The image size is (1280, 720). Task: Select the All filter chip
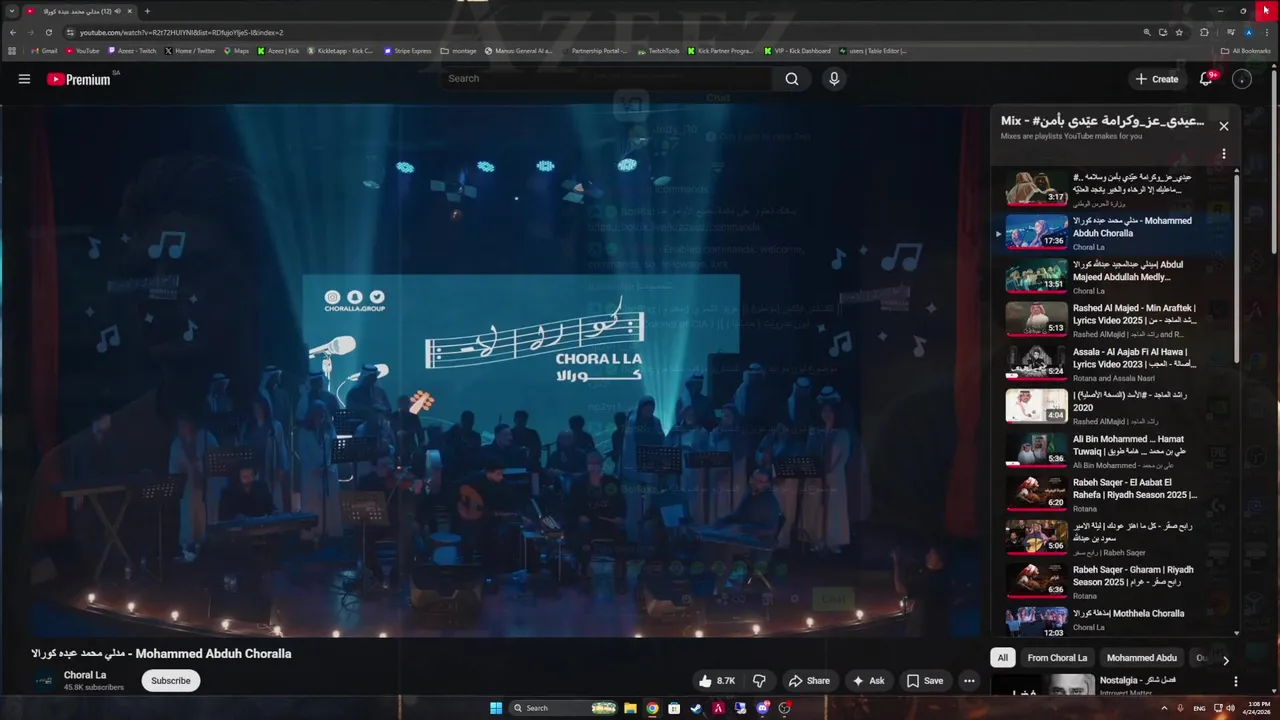1002,658
